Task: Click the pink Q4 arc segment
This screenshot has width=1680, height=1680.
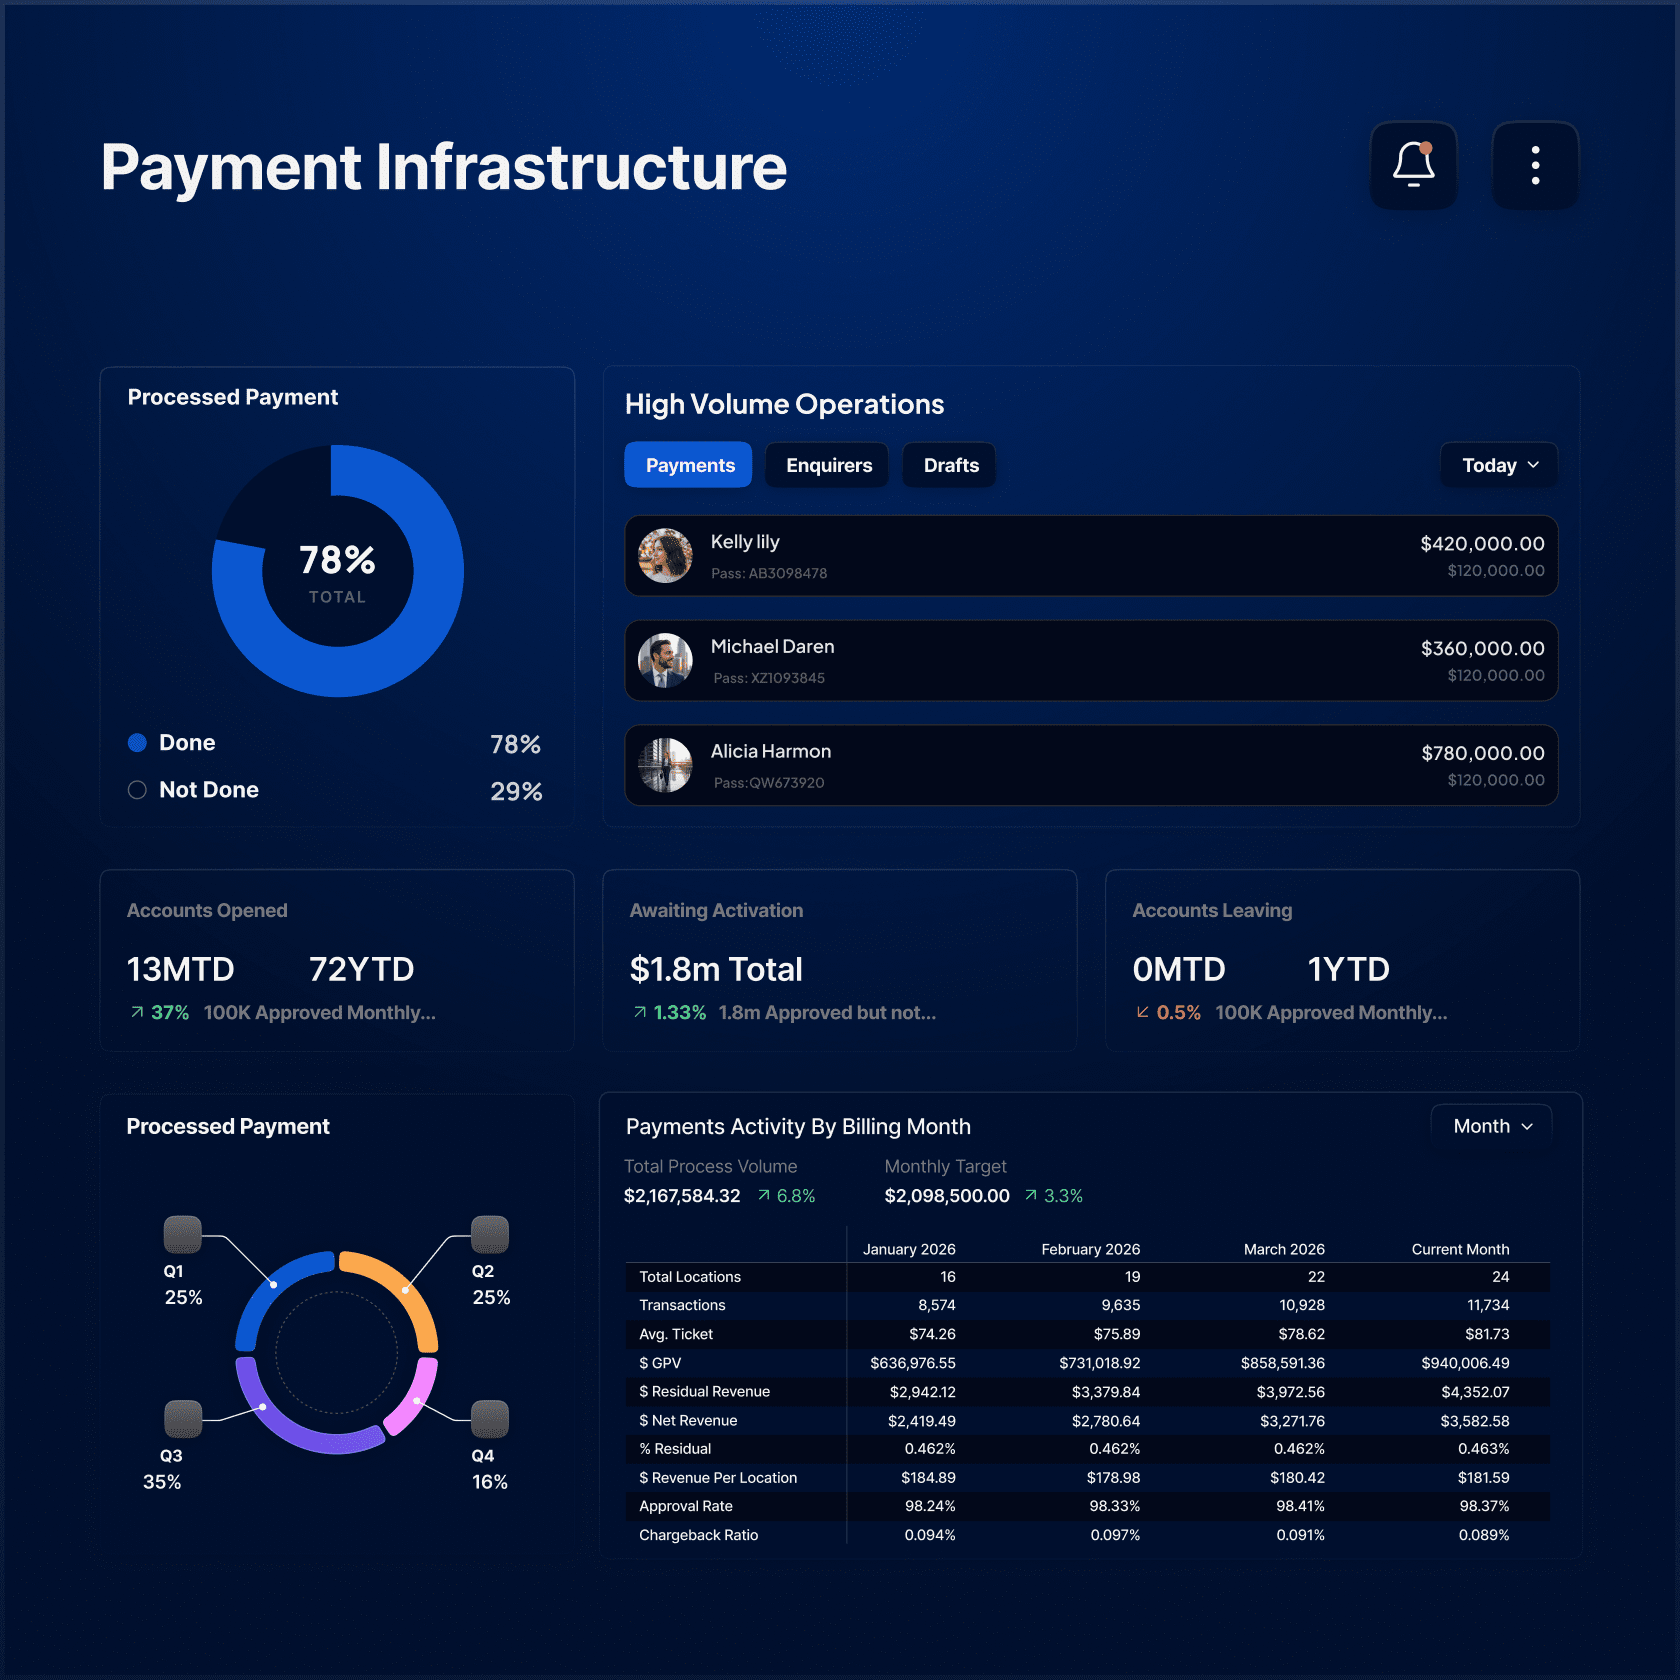Action: click(x=417, y=1401)
